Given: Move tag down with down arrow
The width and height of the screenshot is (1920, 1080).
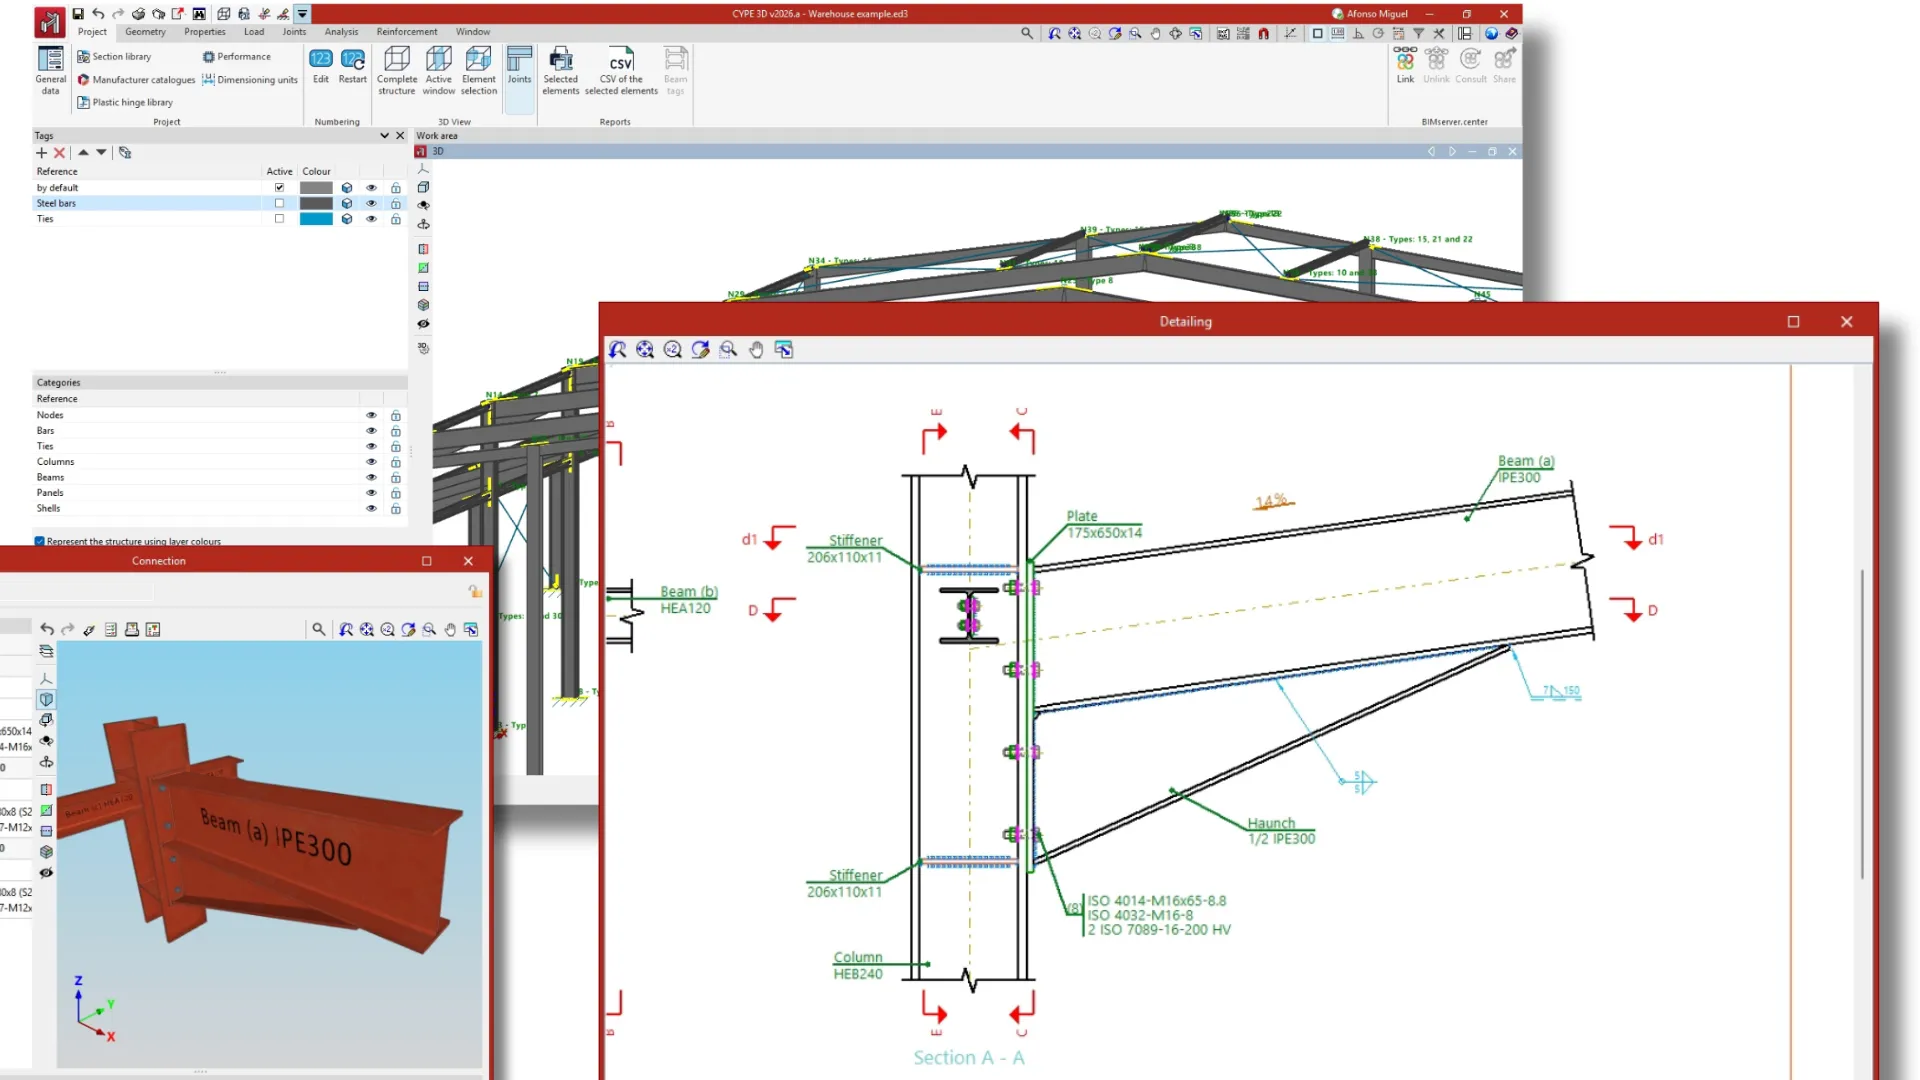Looking at the screenshot, I should pyautogui.click(x=101, y=153).
